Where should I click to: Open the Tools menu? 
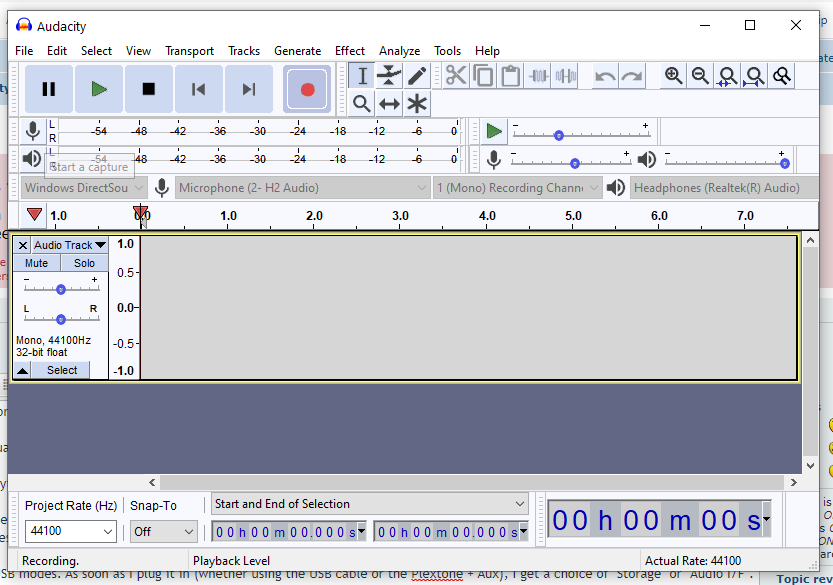(447, 51)
